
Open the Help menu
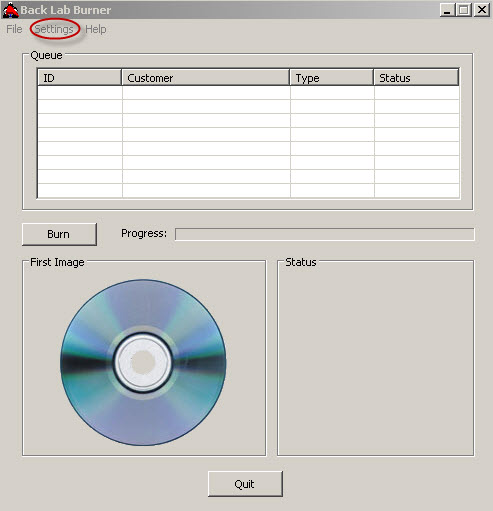click(96, 29)
